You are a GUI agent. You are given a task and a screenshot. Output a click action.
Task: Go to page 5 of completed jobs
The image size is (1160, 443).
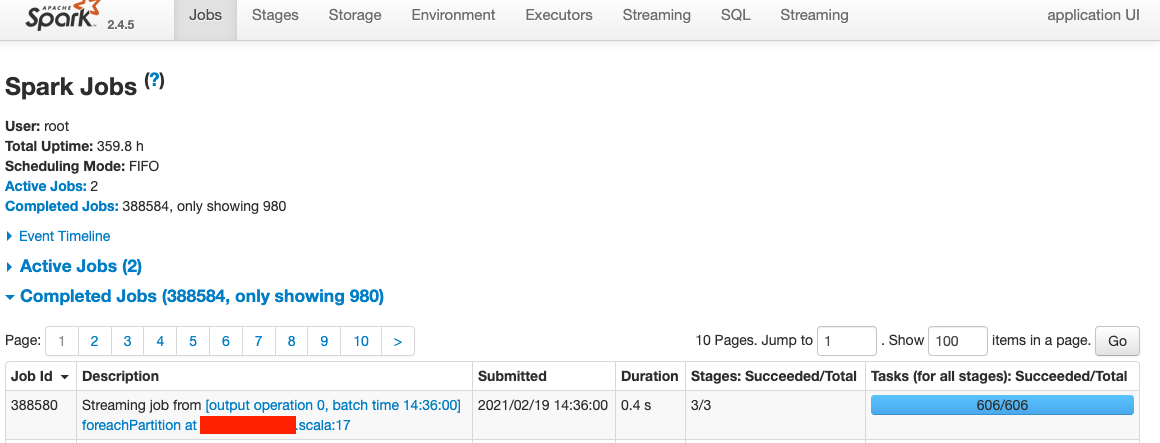[x=192, y=341]
